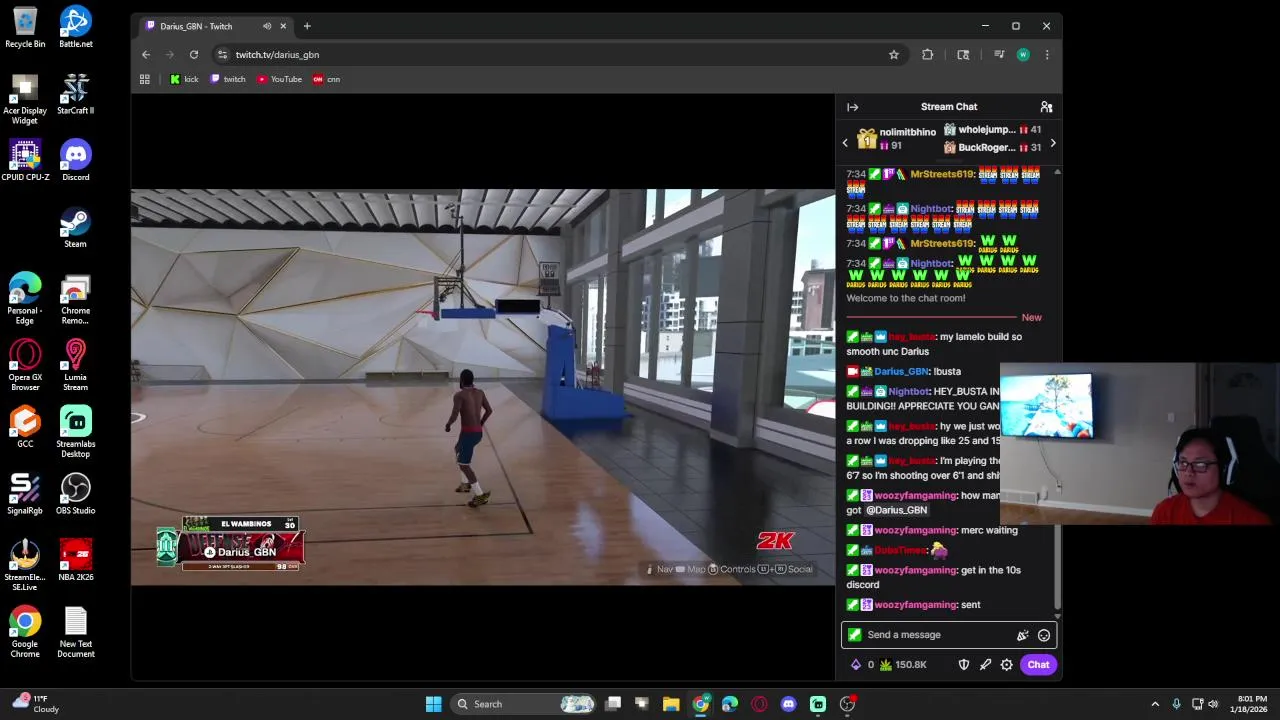Open Discord desktop shortcut
This screenshot has height=720, width=1280.
(x=75, y=161)
